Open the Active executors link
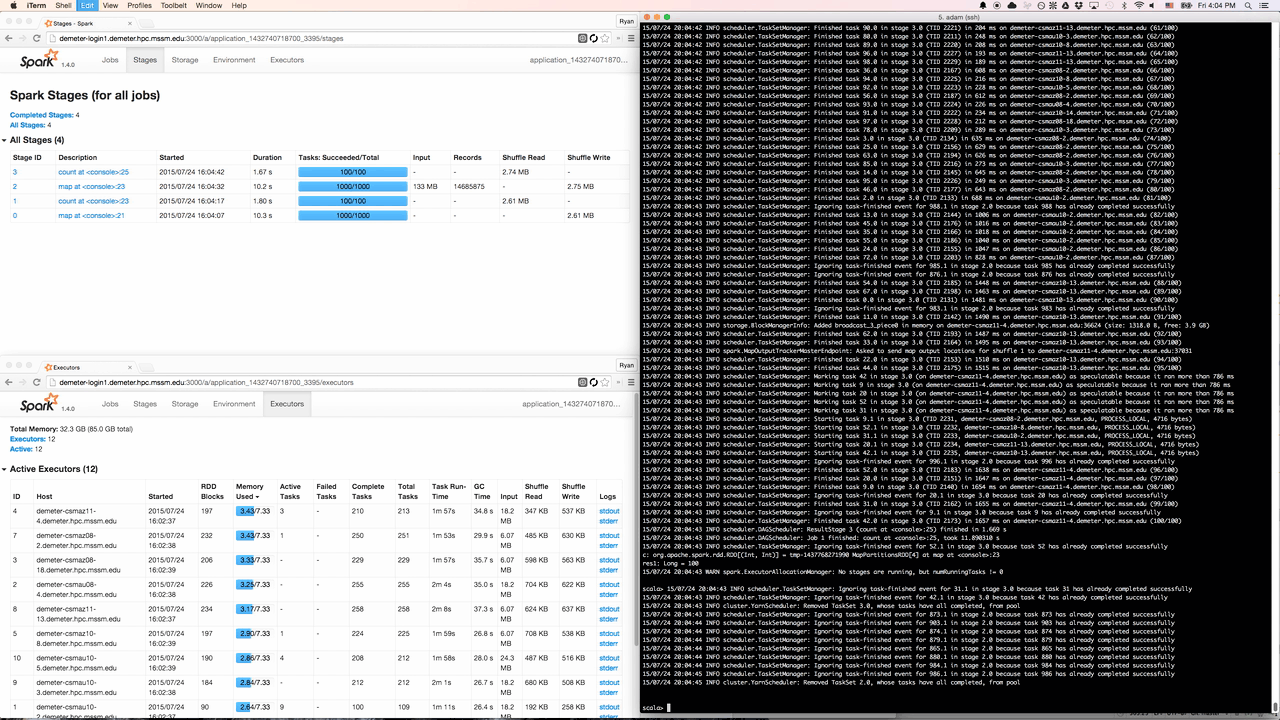1280x720 pixels. pos(20,449)
